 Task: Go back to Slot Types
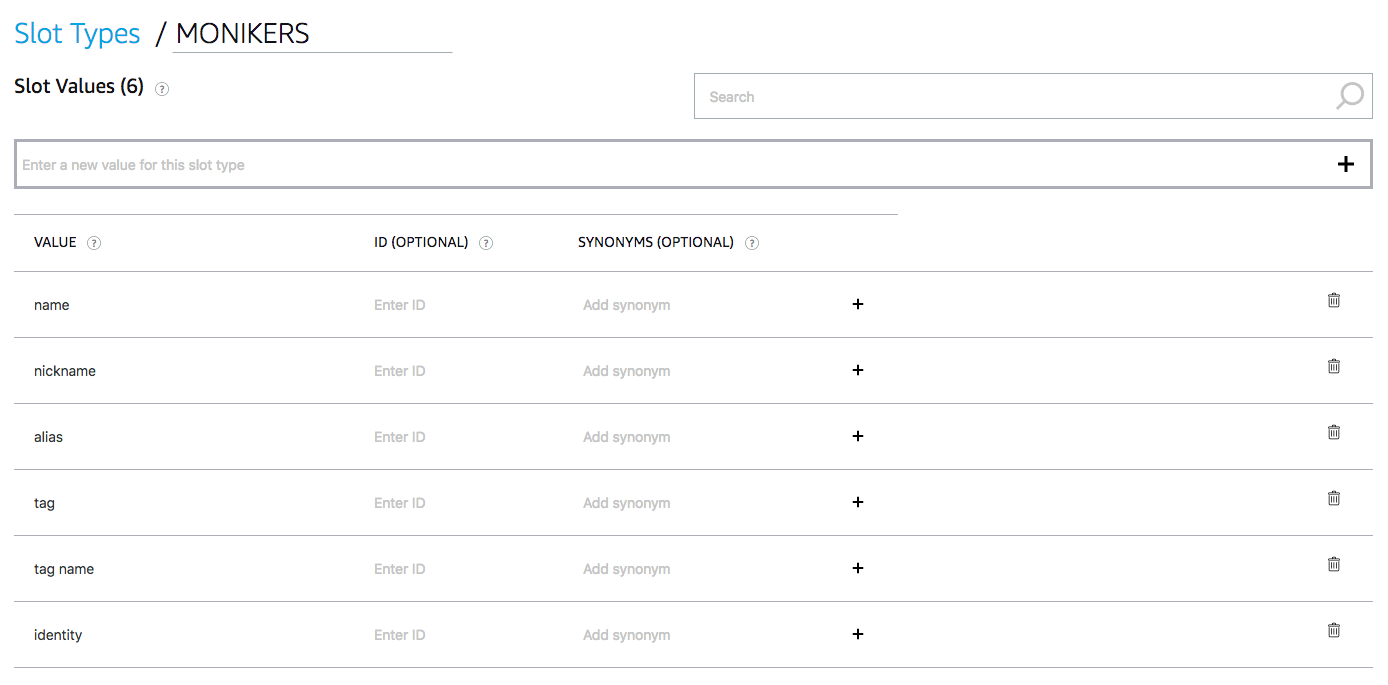pyautogui.click(x=77, y=33)
